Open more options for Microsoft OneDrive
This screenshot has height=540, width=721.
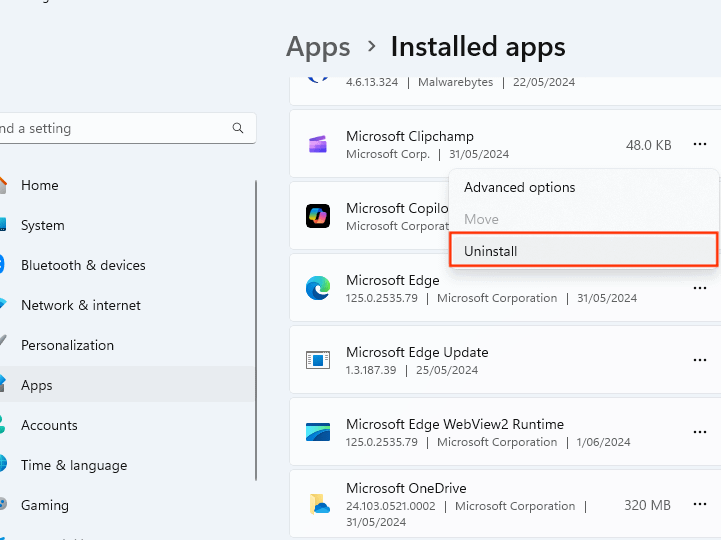pos(699,505)
